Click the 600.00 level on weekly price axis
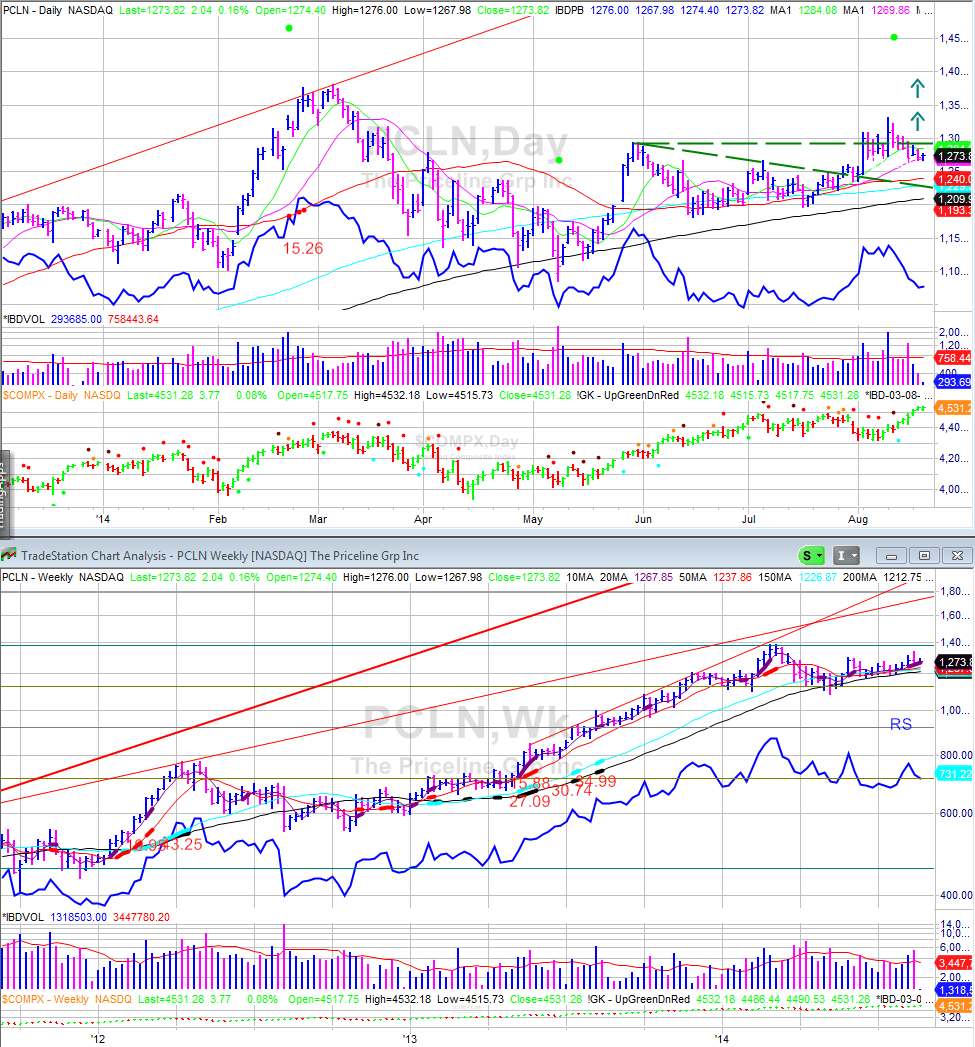The height and width of the screenshot is (1047, 975). (956, 813)
